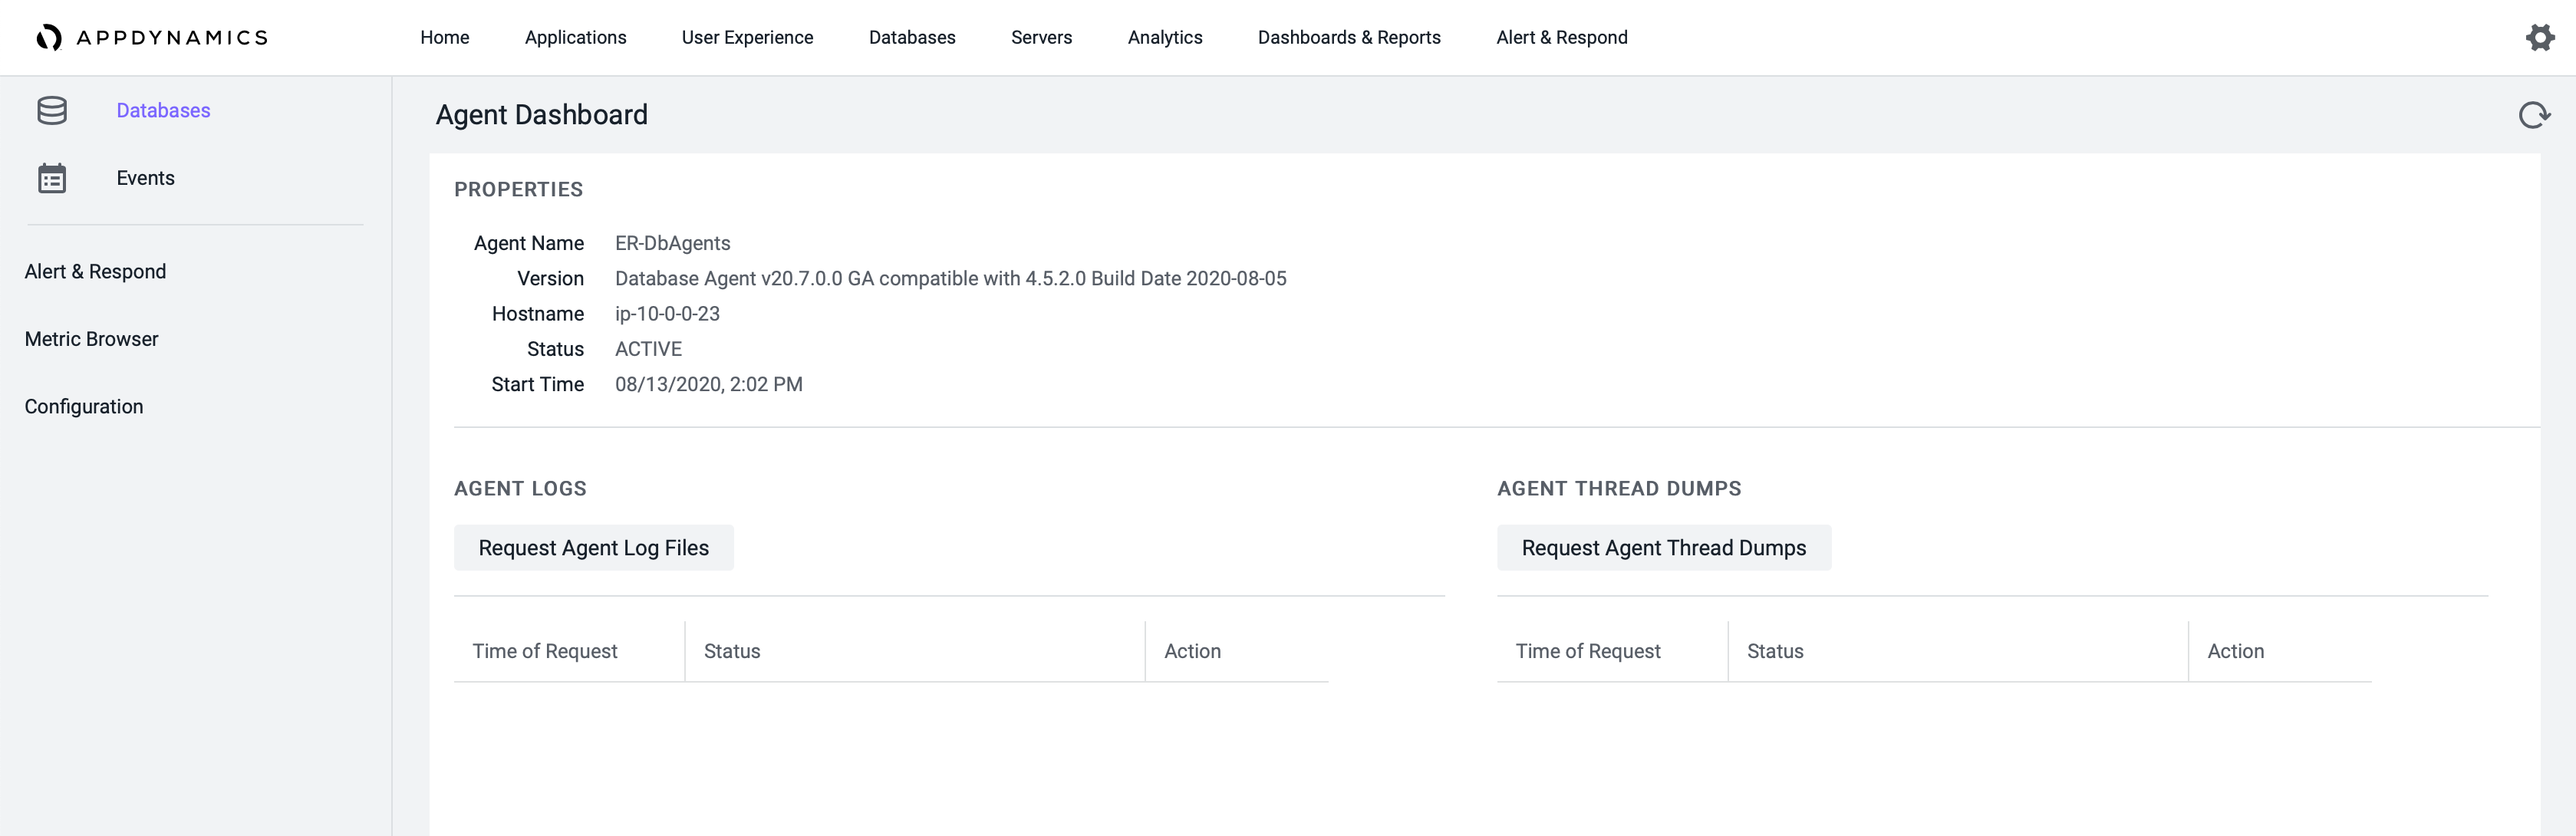This screenshot has height=836, width=2576.
Task: Click the AGENT LOGS section heading
Action: (520, 489)
